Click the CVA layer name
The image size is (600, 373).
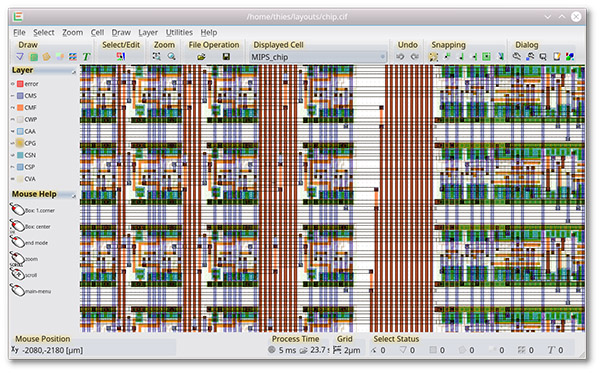click(x=30, y=179)
